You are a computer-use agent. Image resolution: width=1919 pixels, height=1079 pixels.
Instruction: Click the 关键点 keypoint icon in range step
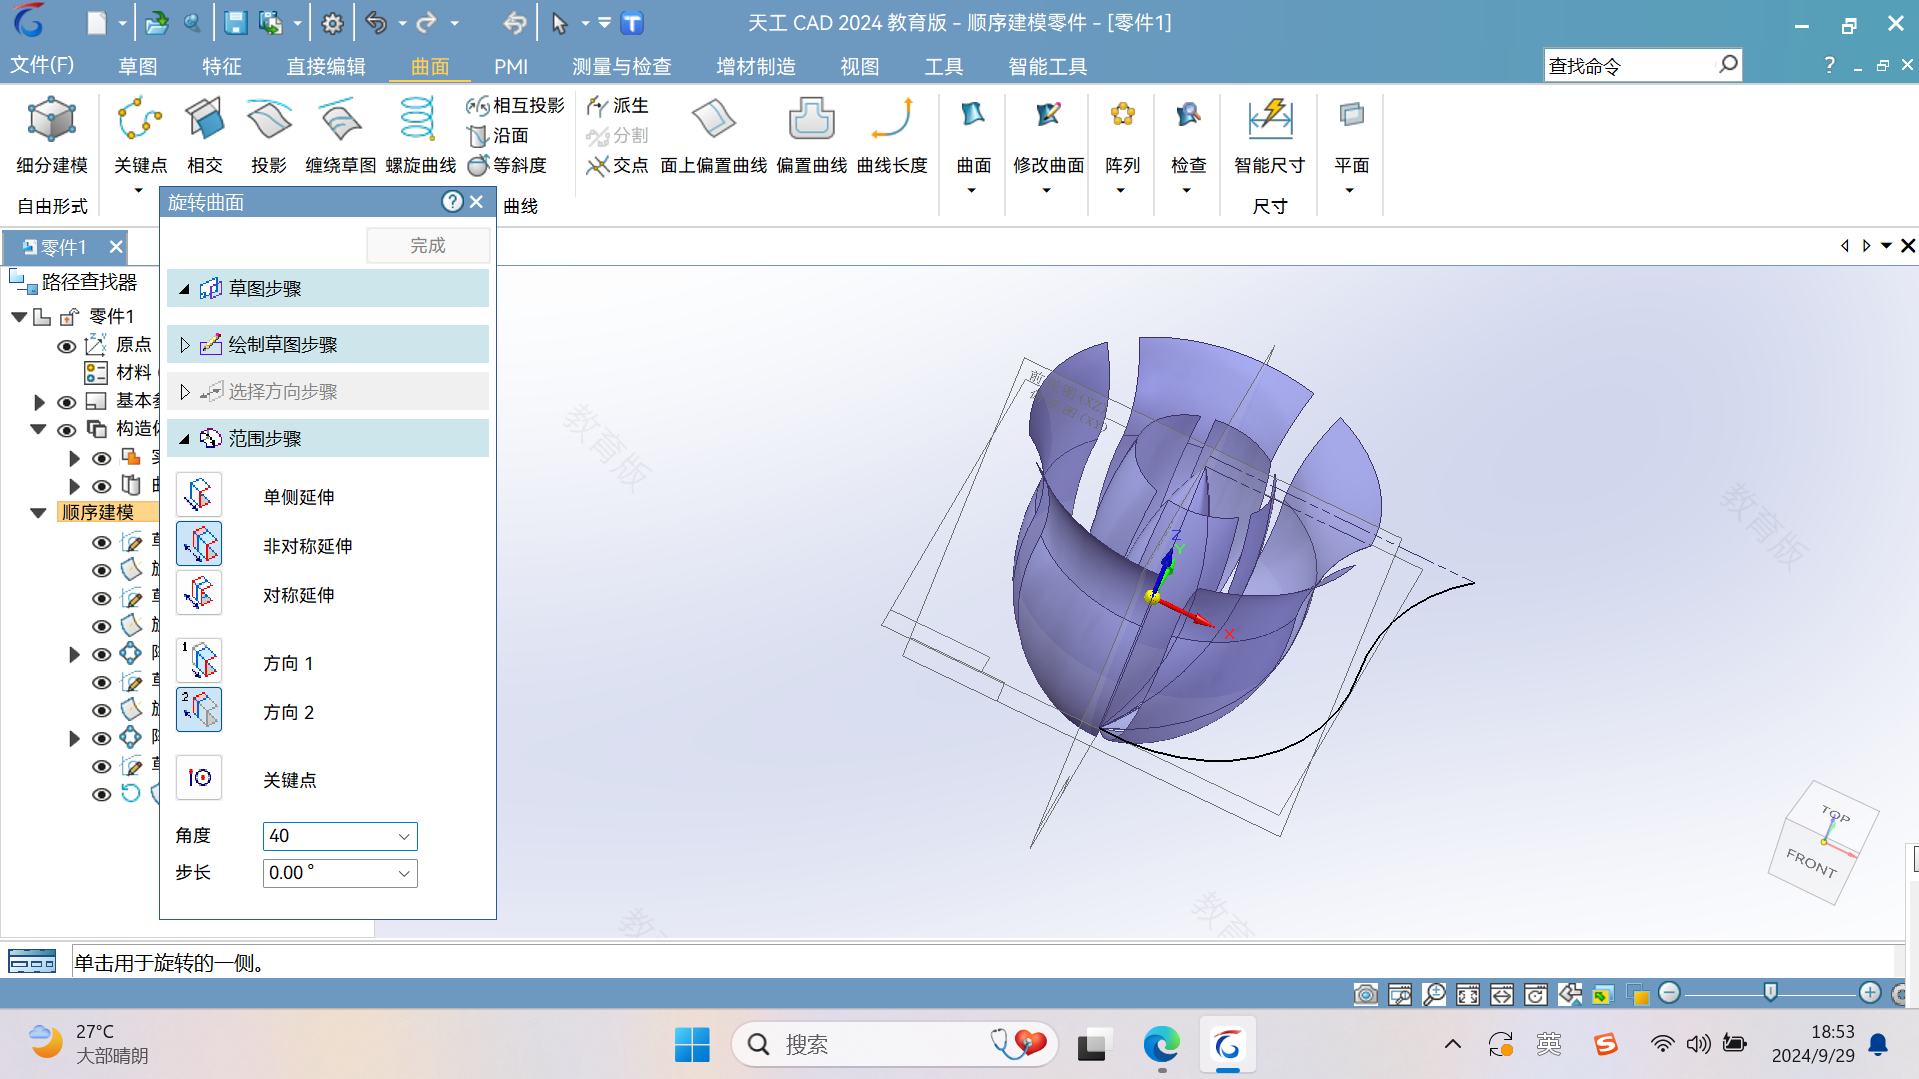[x=199, y=778]
